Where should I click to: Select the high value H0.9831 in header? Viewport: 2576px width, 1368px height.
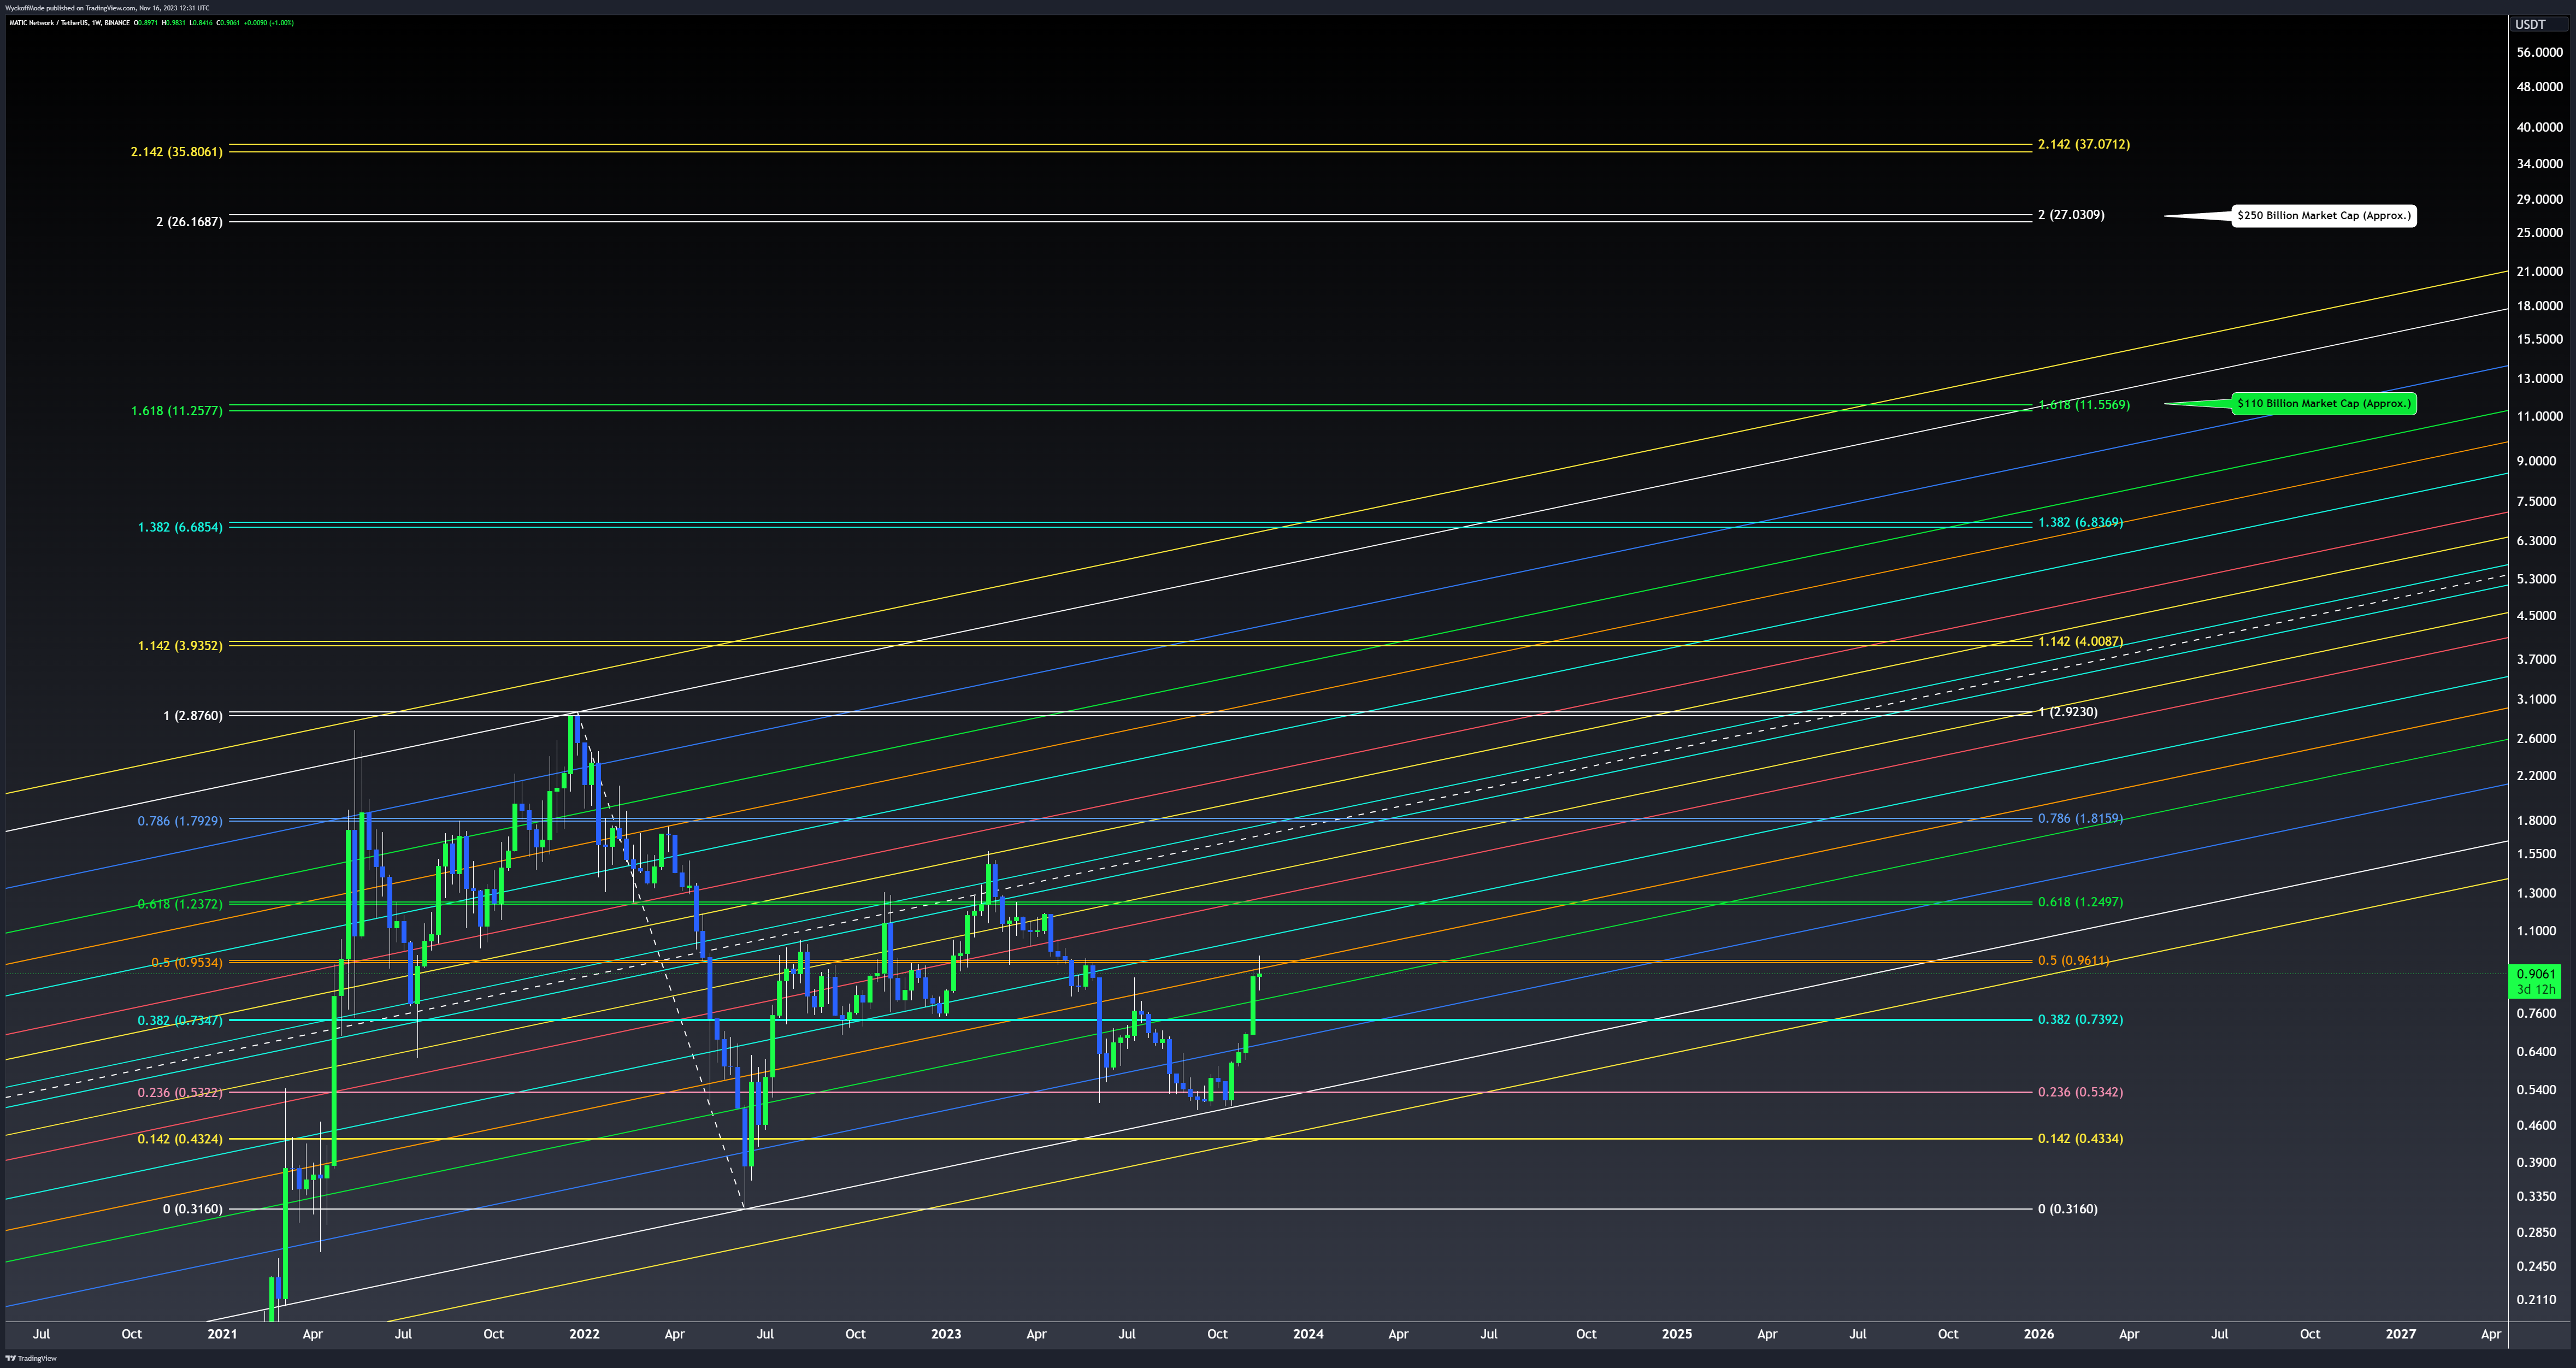coord(174,23)
